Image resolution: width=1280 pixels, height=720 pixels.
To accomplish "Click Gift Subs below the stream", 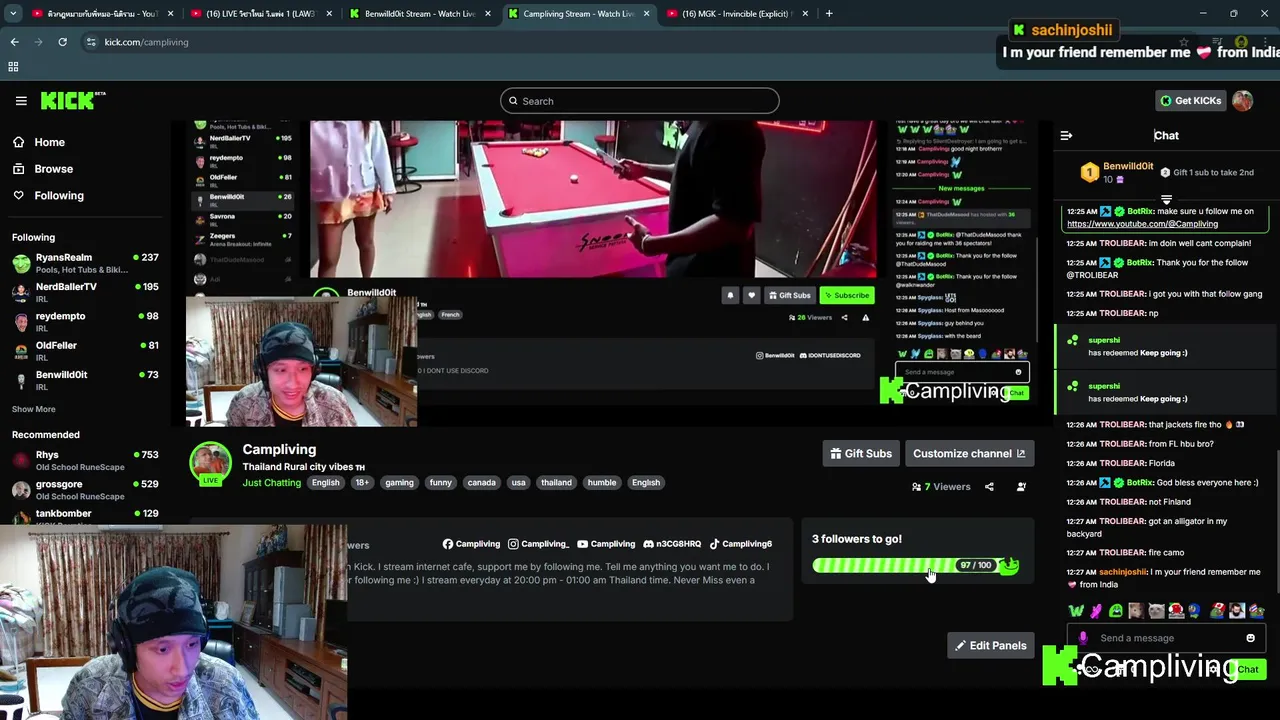I will (860, 454).
